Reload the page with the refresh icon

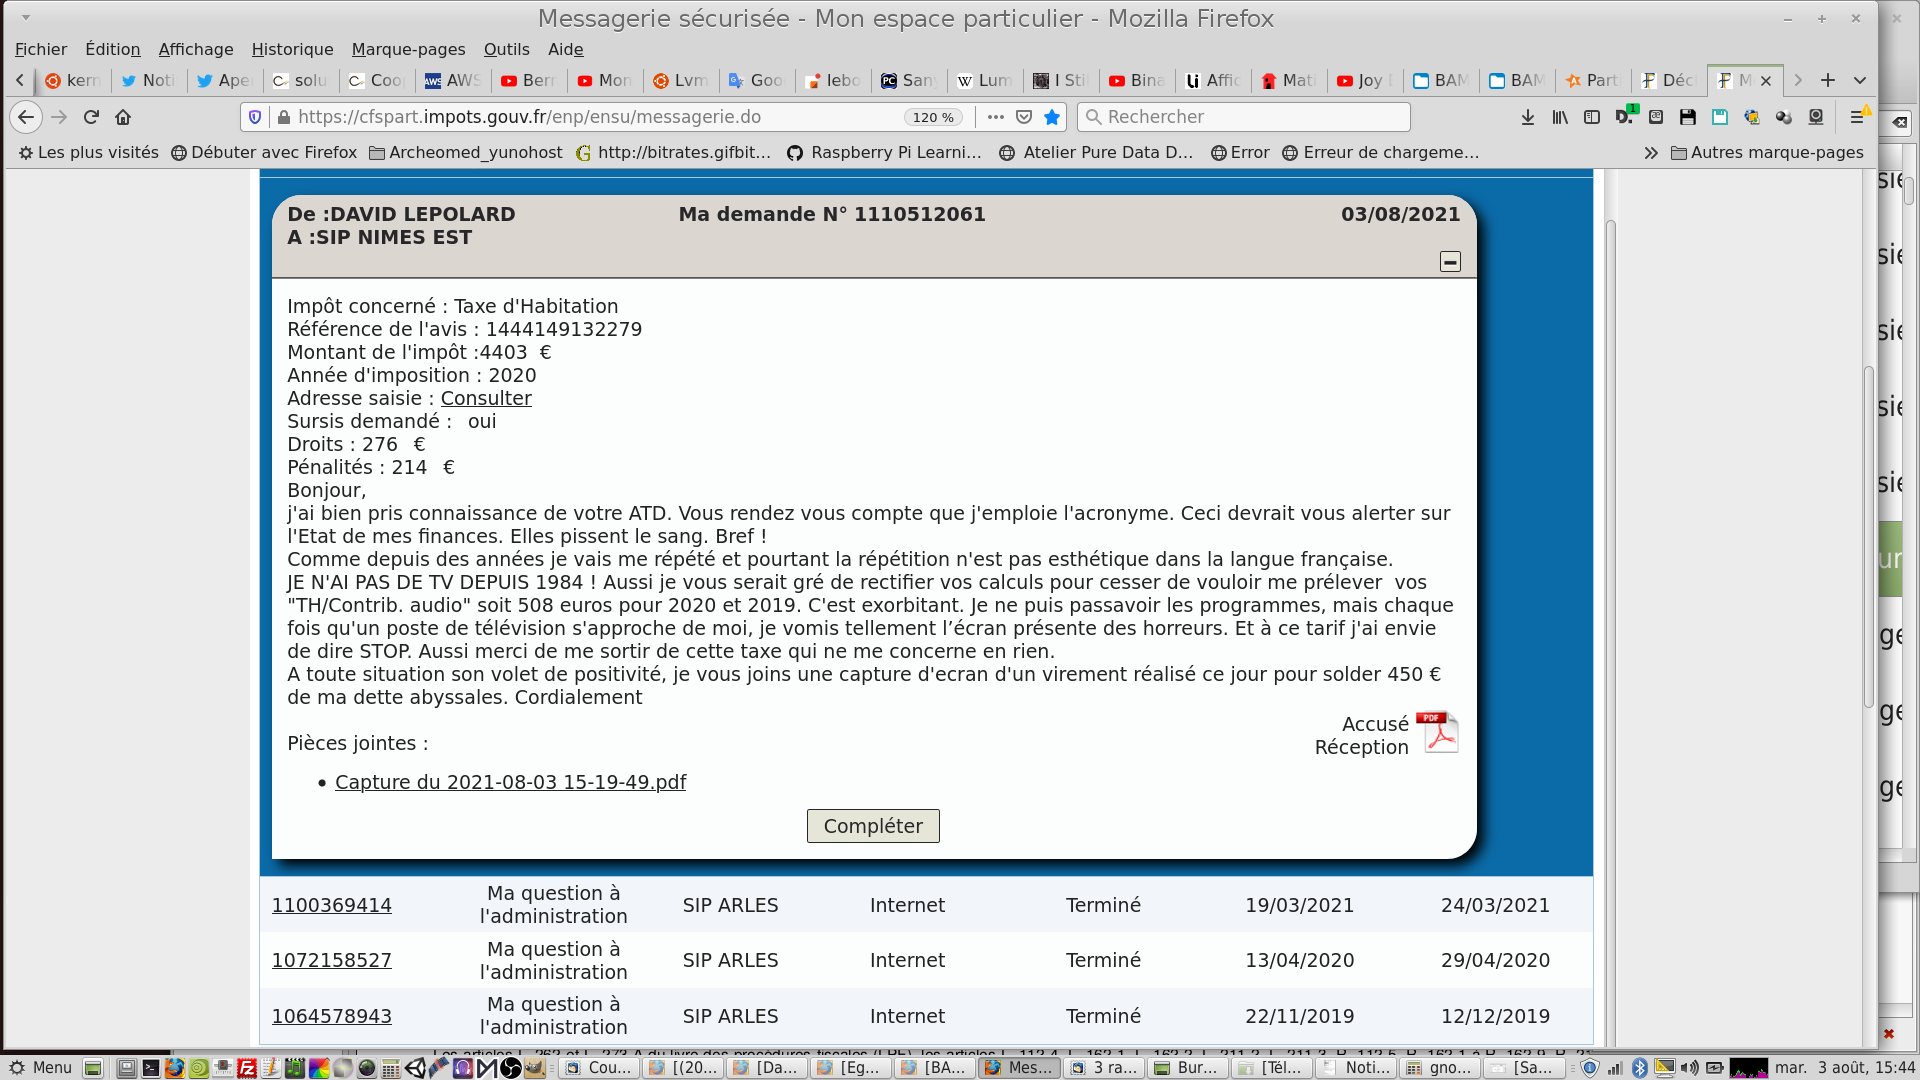point(91,117)
